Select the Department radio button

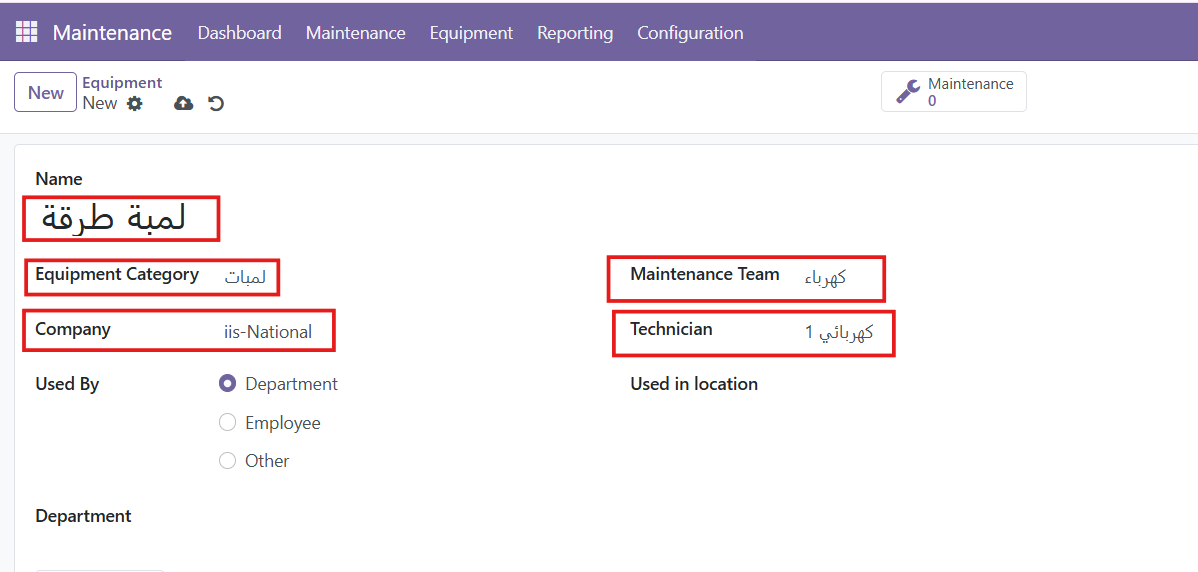pyautogui.click(x=227, y=383)
